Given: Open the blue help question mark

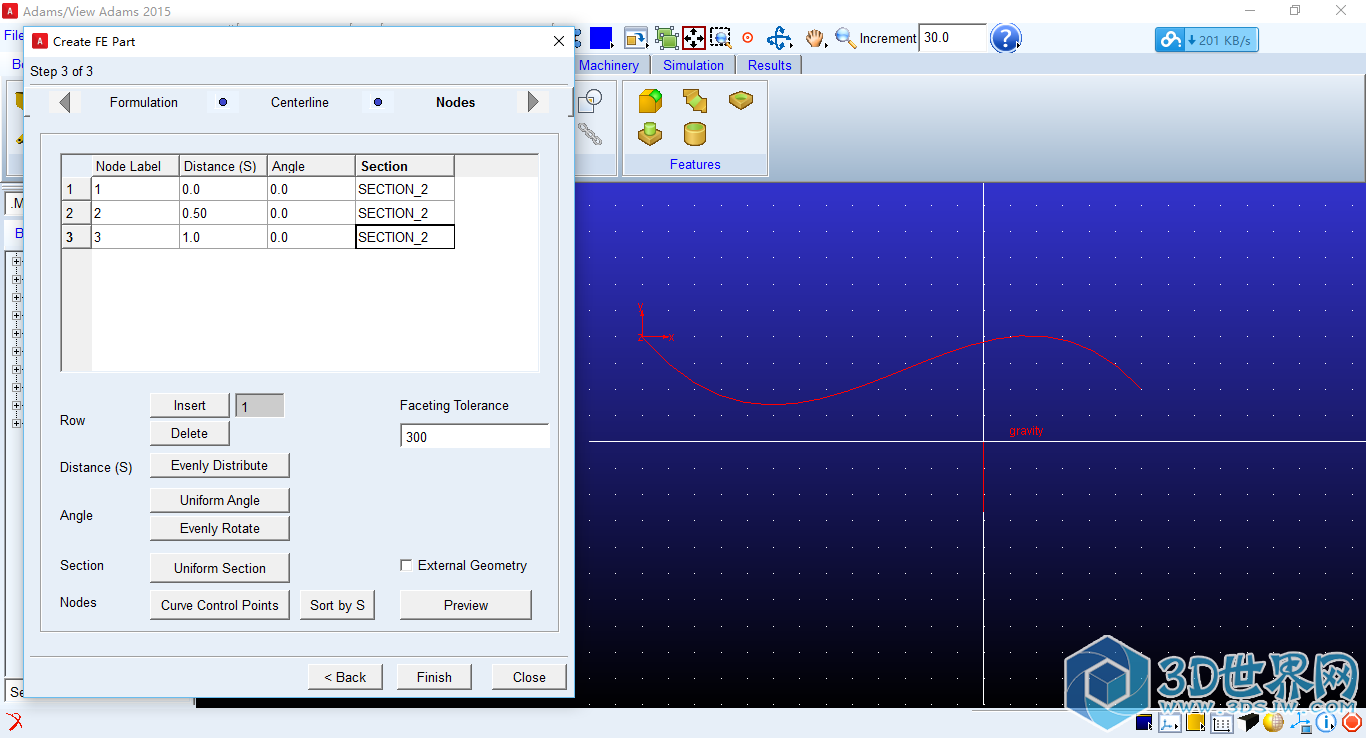Looking at the screenshot, I should coord(1005,38).
